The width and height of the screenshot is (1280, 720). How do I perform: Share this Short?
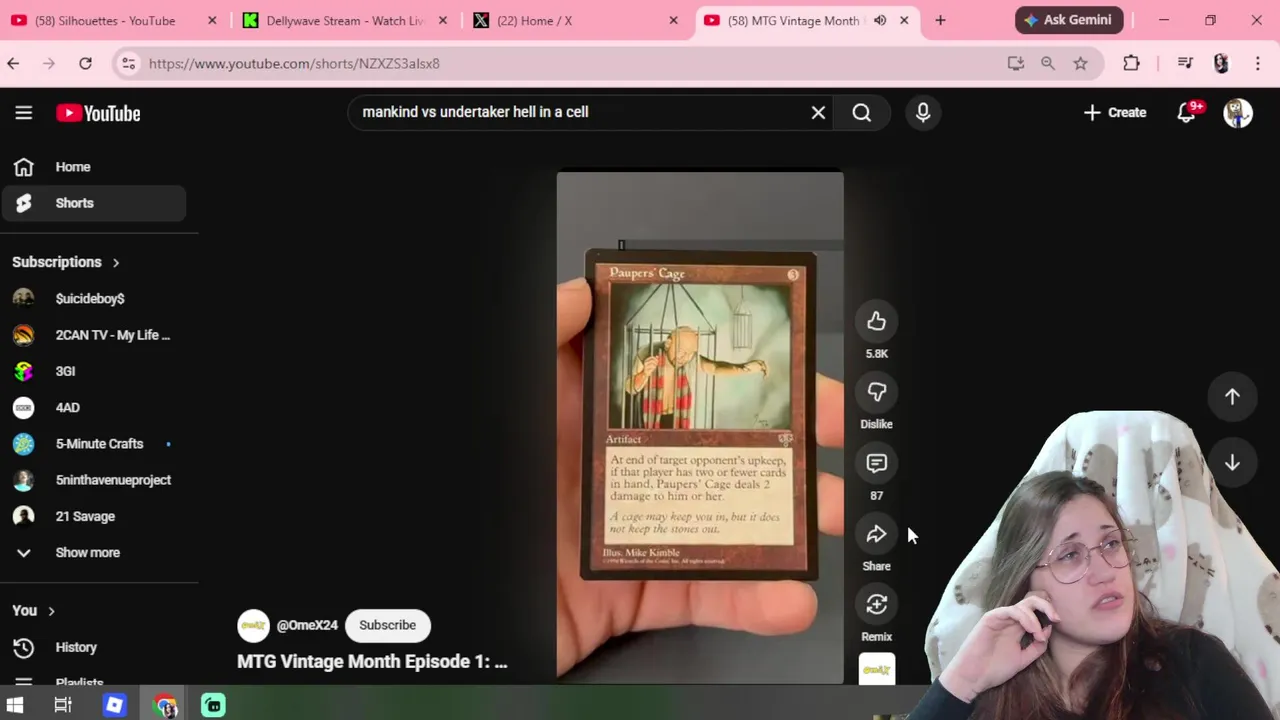pyautogui.click(x=876, y=534)
